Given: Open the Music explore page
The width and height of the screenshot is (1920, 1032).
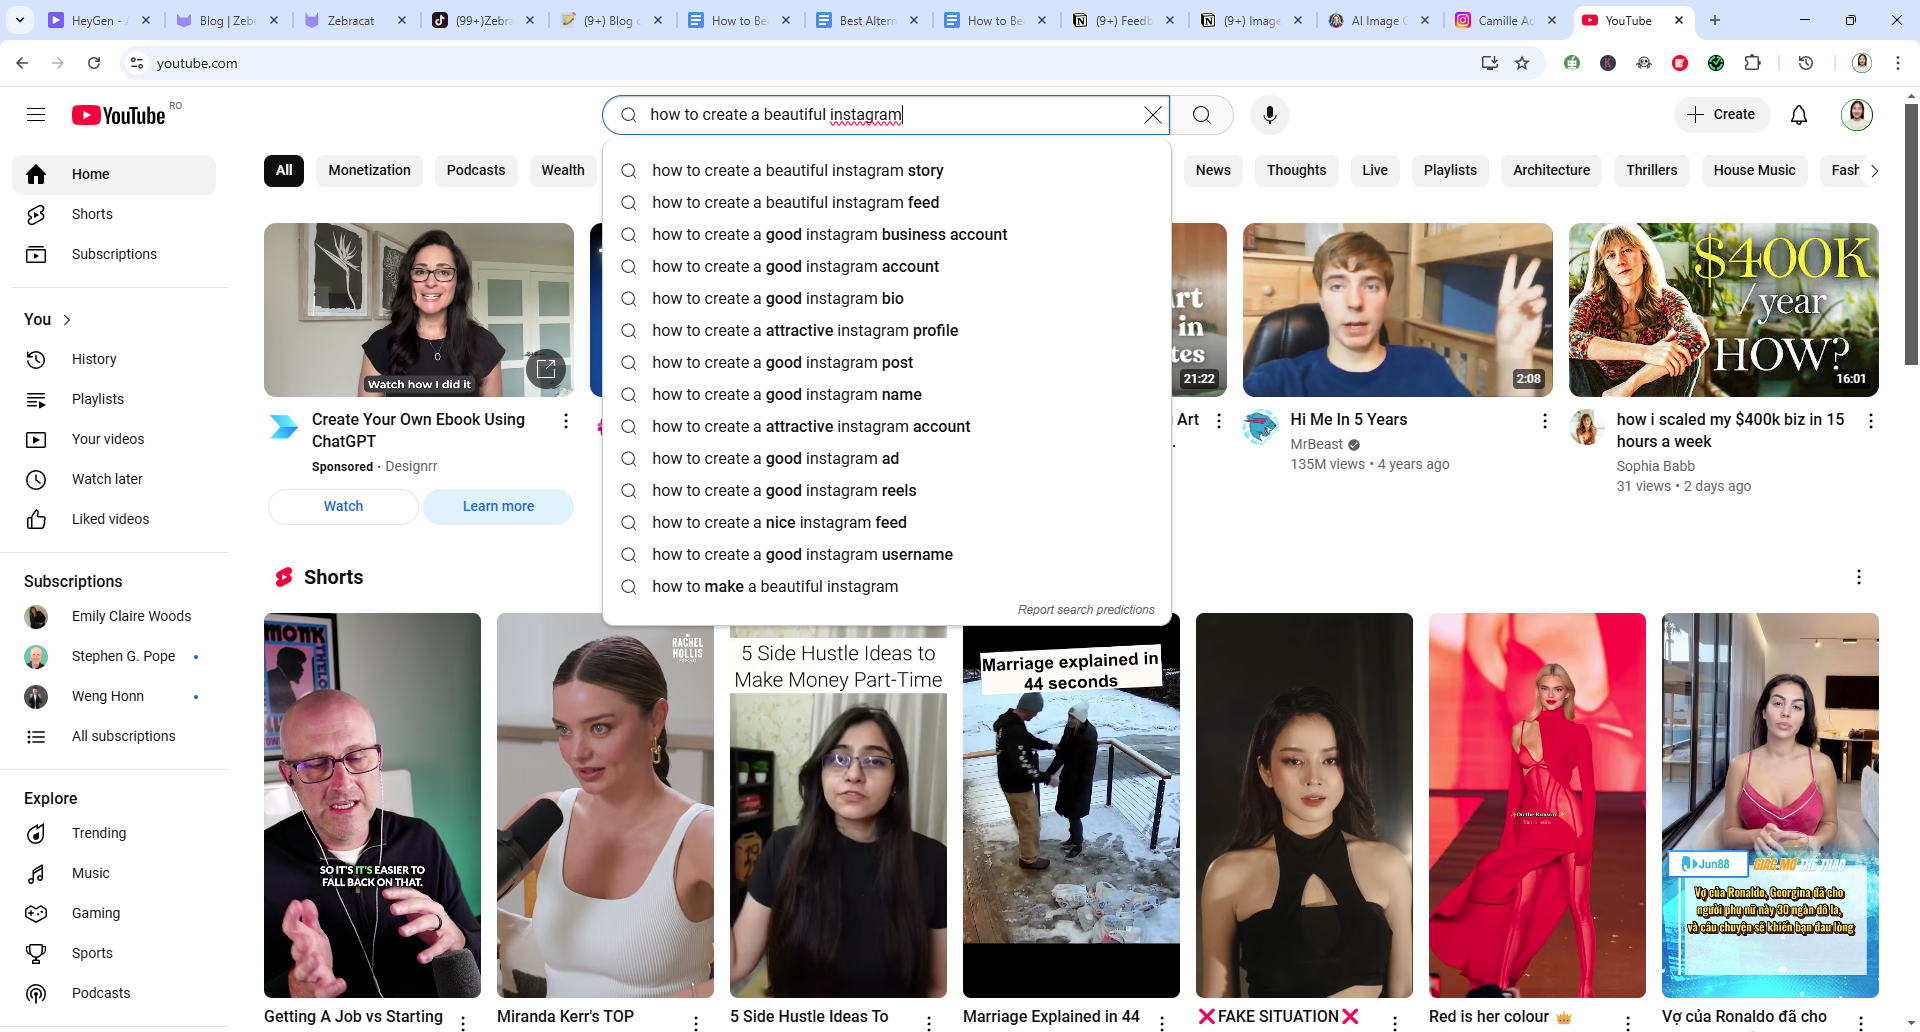Looking at the screenshot, I should tap(114, 873).
